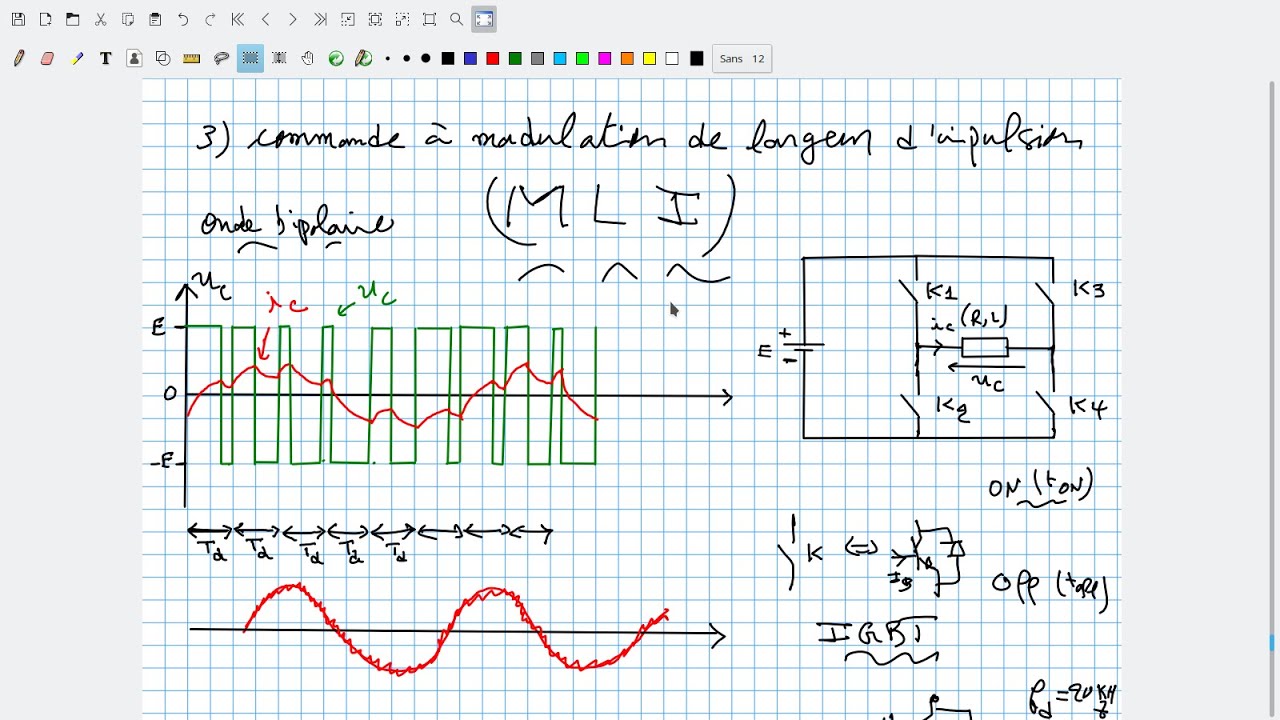Copy the selection to the clipboard

pyautogui.click(x=128, y=19)
